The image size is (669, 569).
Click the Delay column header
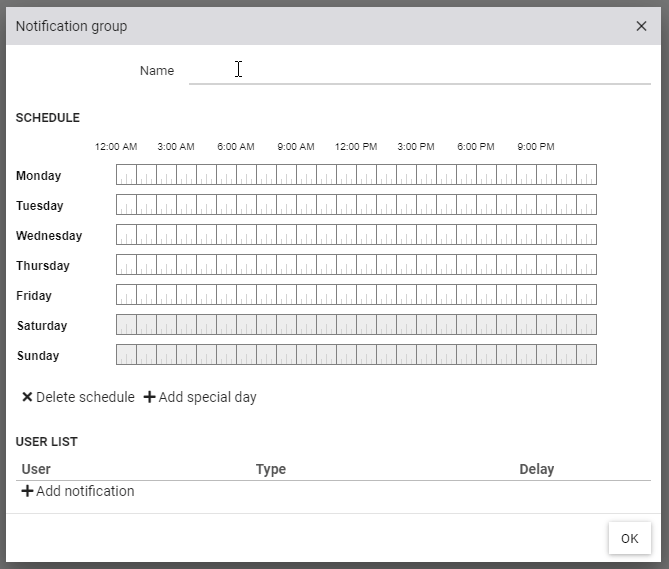537,469
